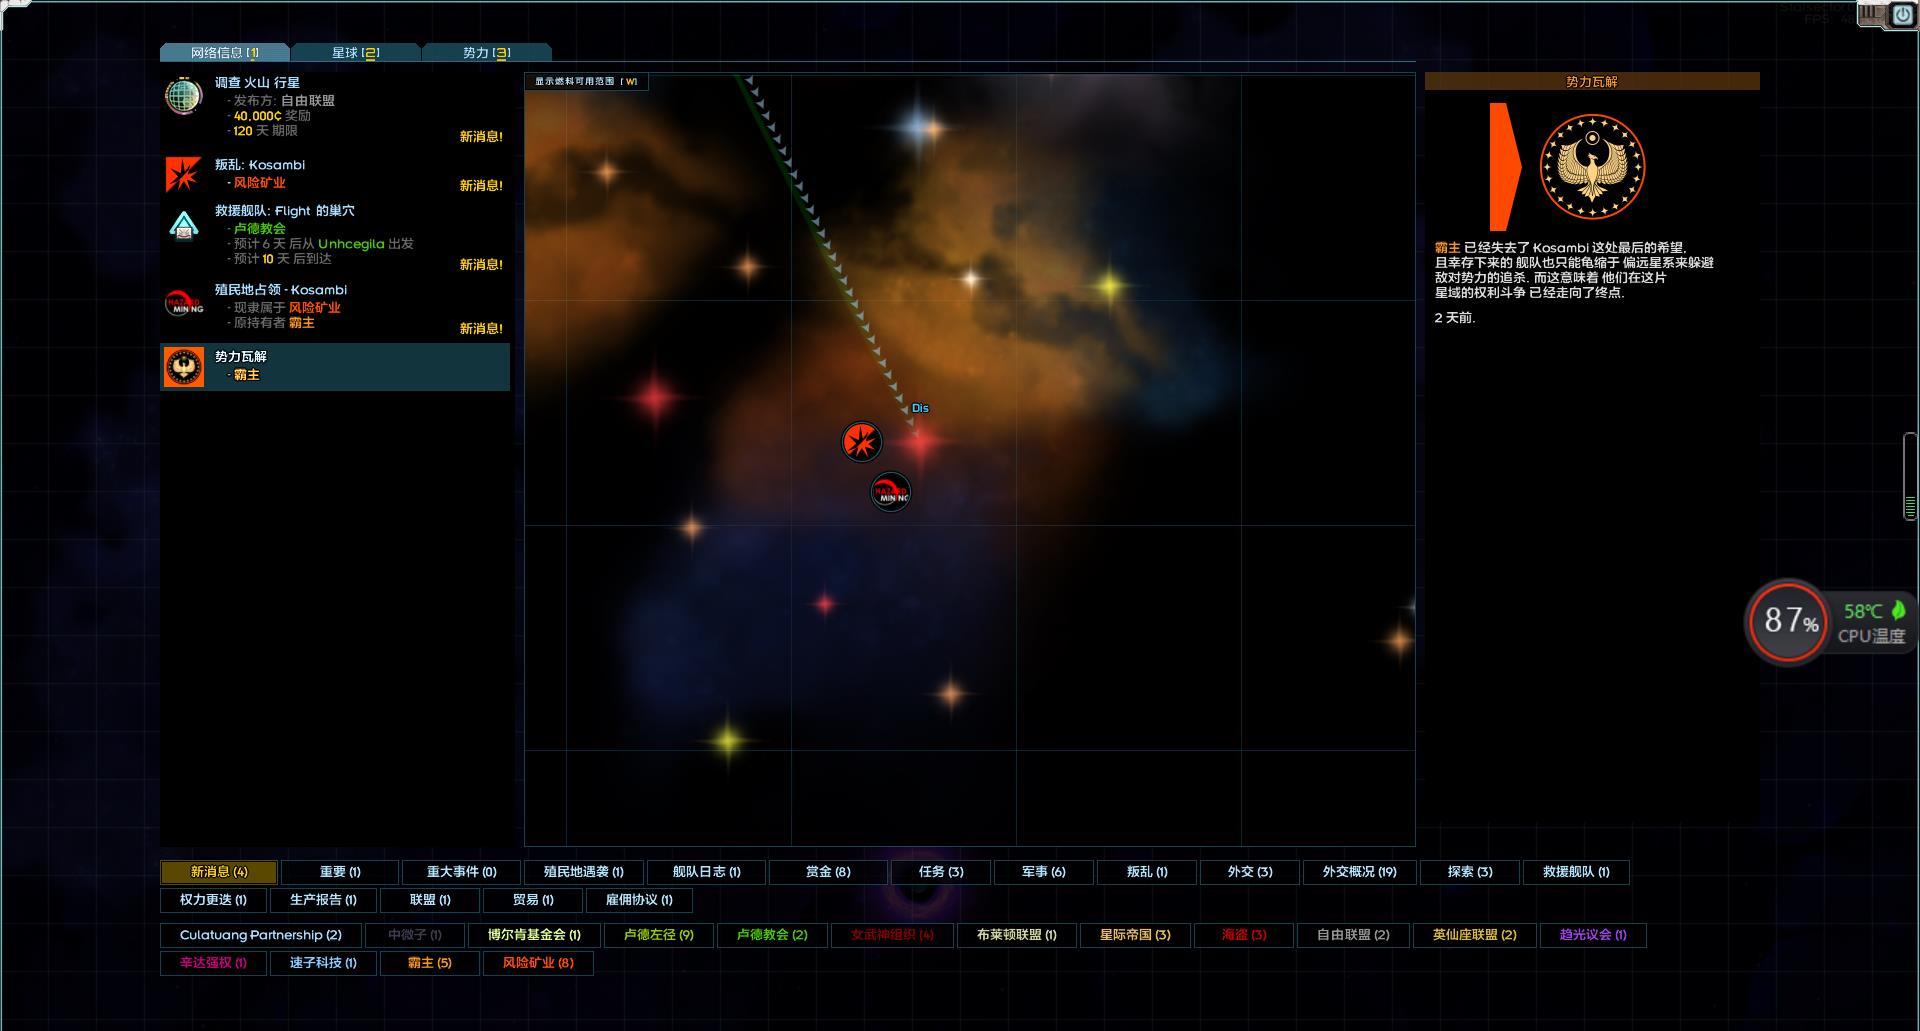
Task: Click the CPU usage 87% gauge widget
Action: tap(1789, 621)
